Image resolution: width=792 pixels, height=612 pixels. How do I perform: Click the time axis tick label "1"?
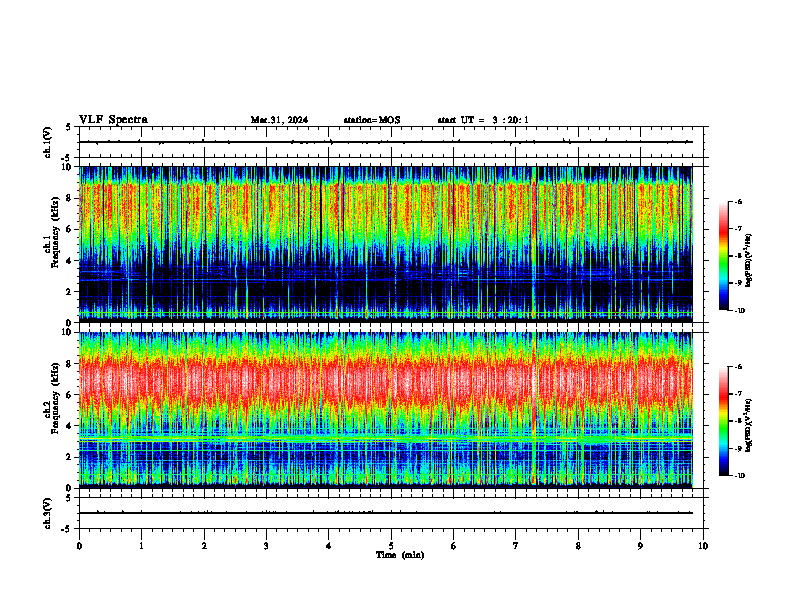click(141, 546)
